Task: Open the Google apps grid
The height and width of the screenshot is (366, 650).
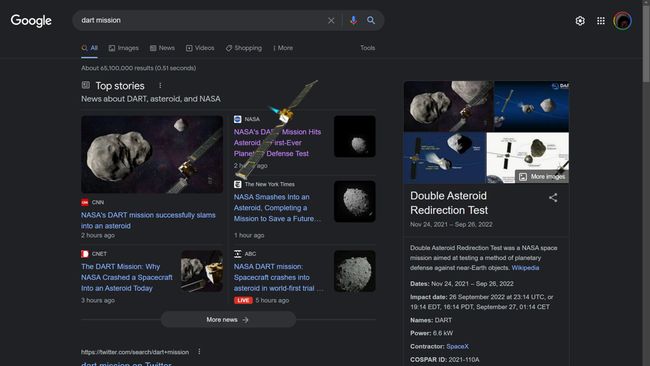Action: pyautogui.click(x=601, y=21)
